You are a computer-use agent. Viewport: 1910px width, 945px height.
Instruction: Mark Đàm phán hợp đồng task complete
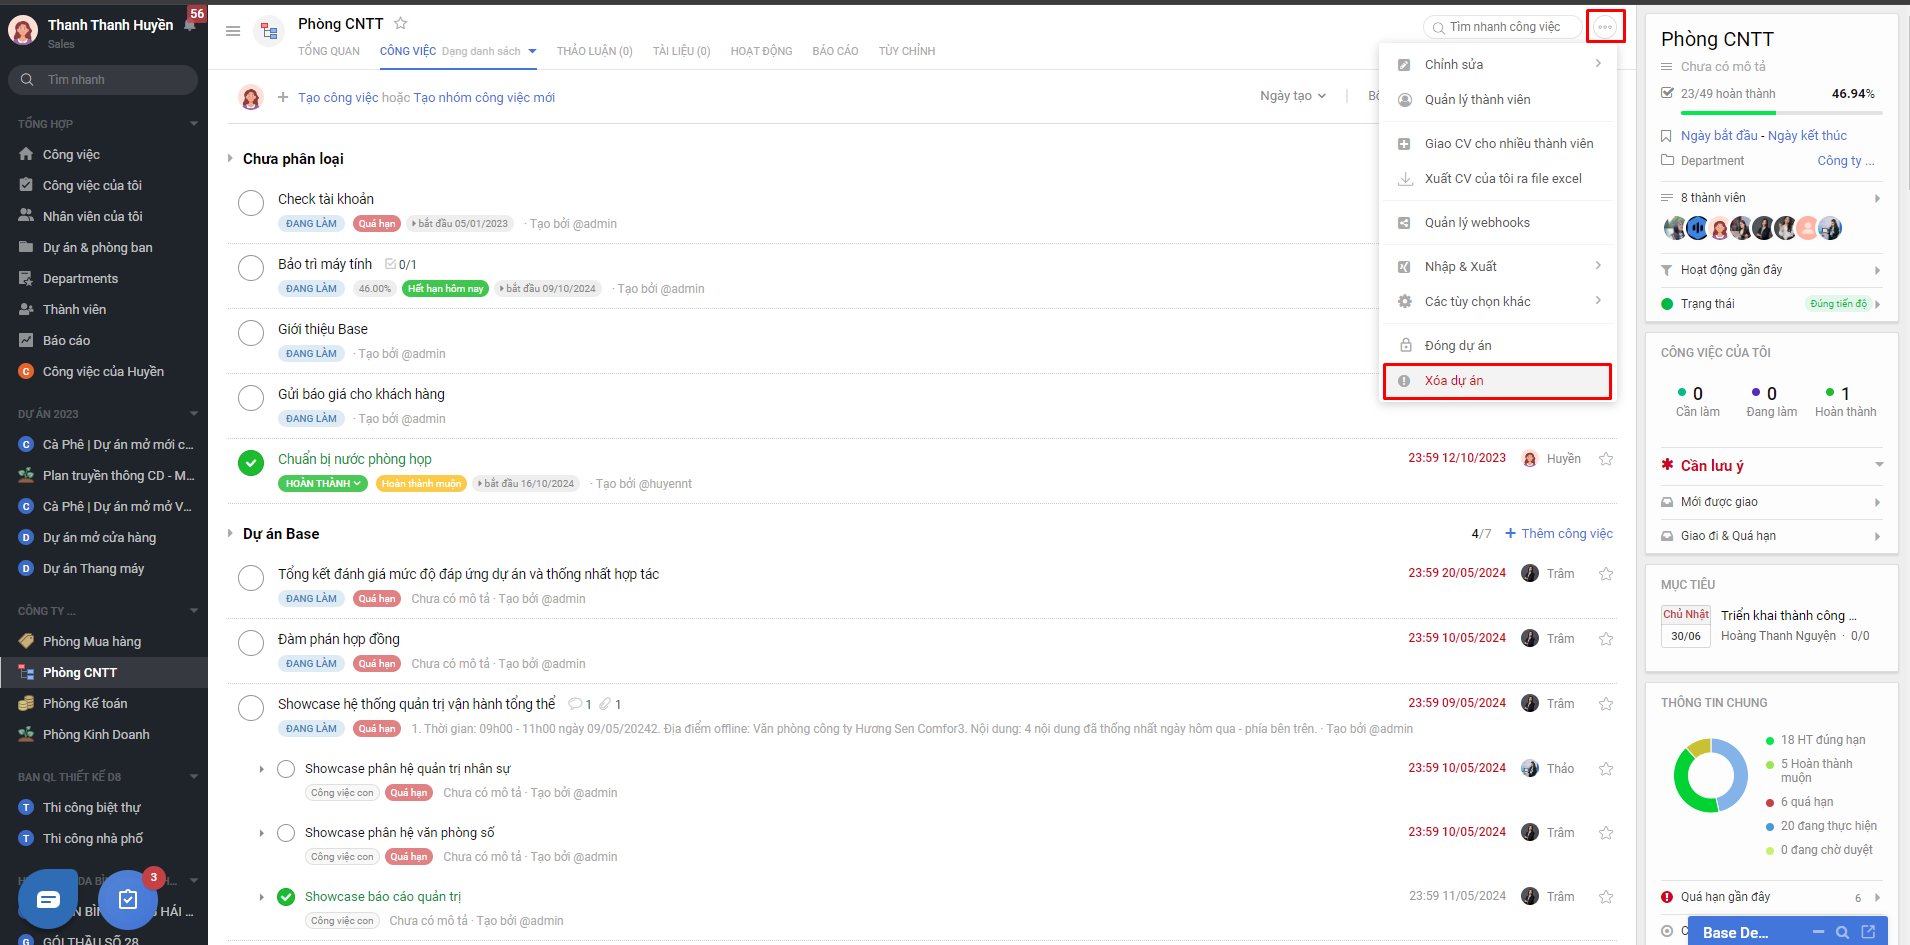tap(251, 643)
